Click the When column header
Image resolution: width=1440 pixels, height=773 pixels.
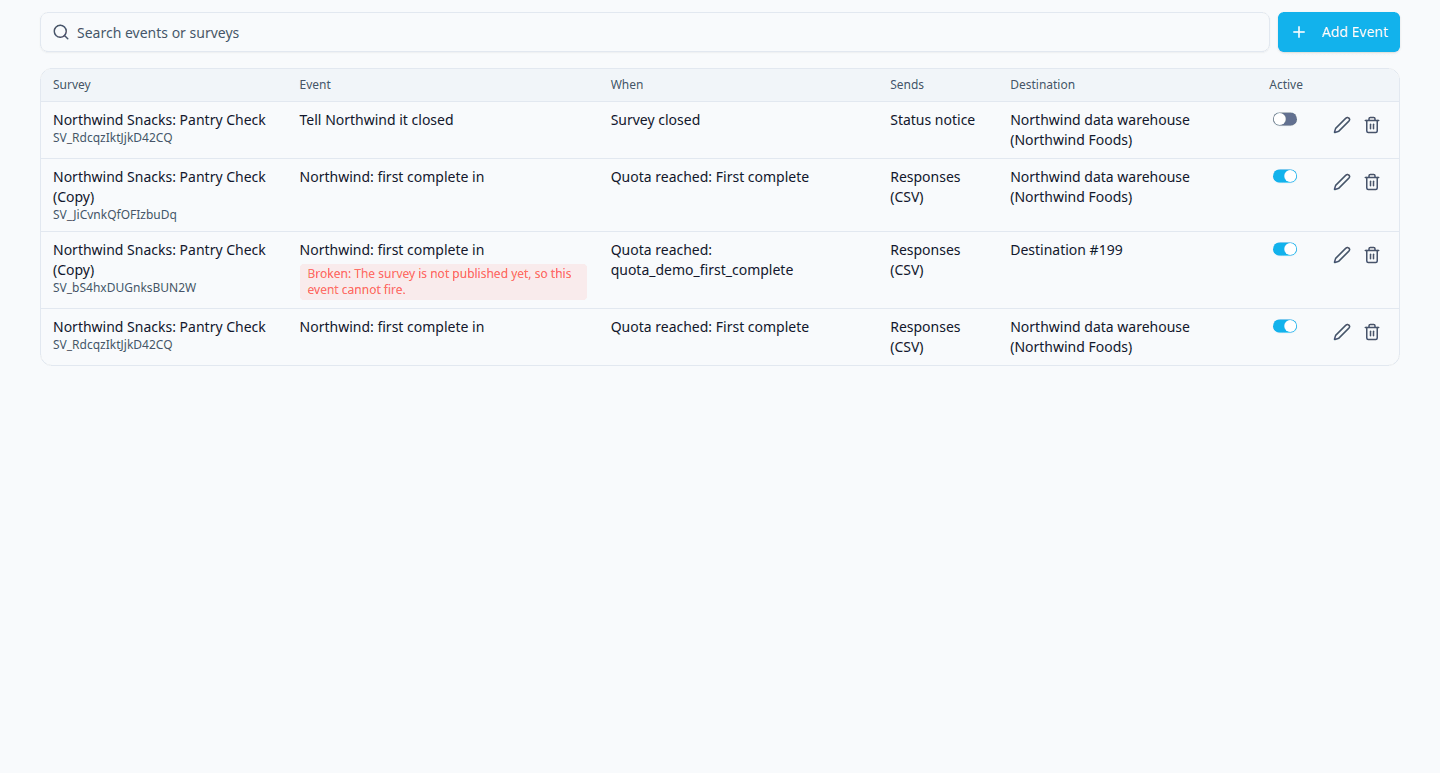627,85
